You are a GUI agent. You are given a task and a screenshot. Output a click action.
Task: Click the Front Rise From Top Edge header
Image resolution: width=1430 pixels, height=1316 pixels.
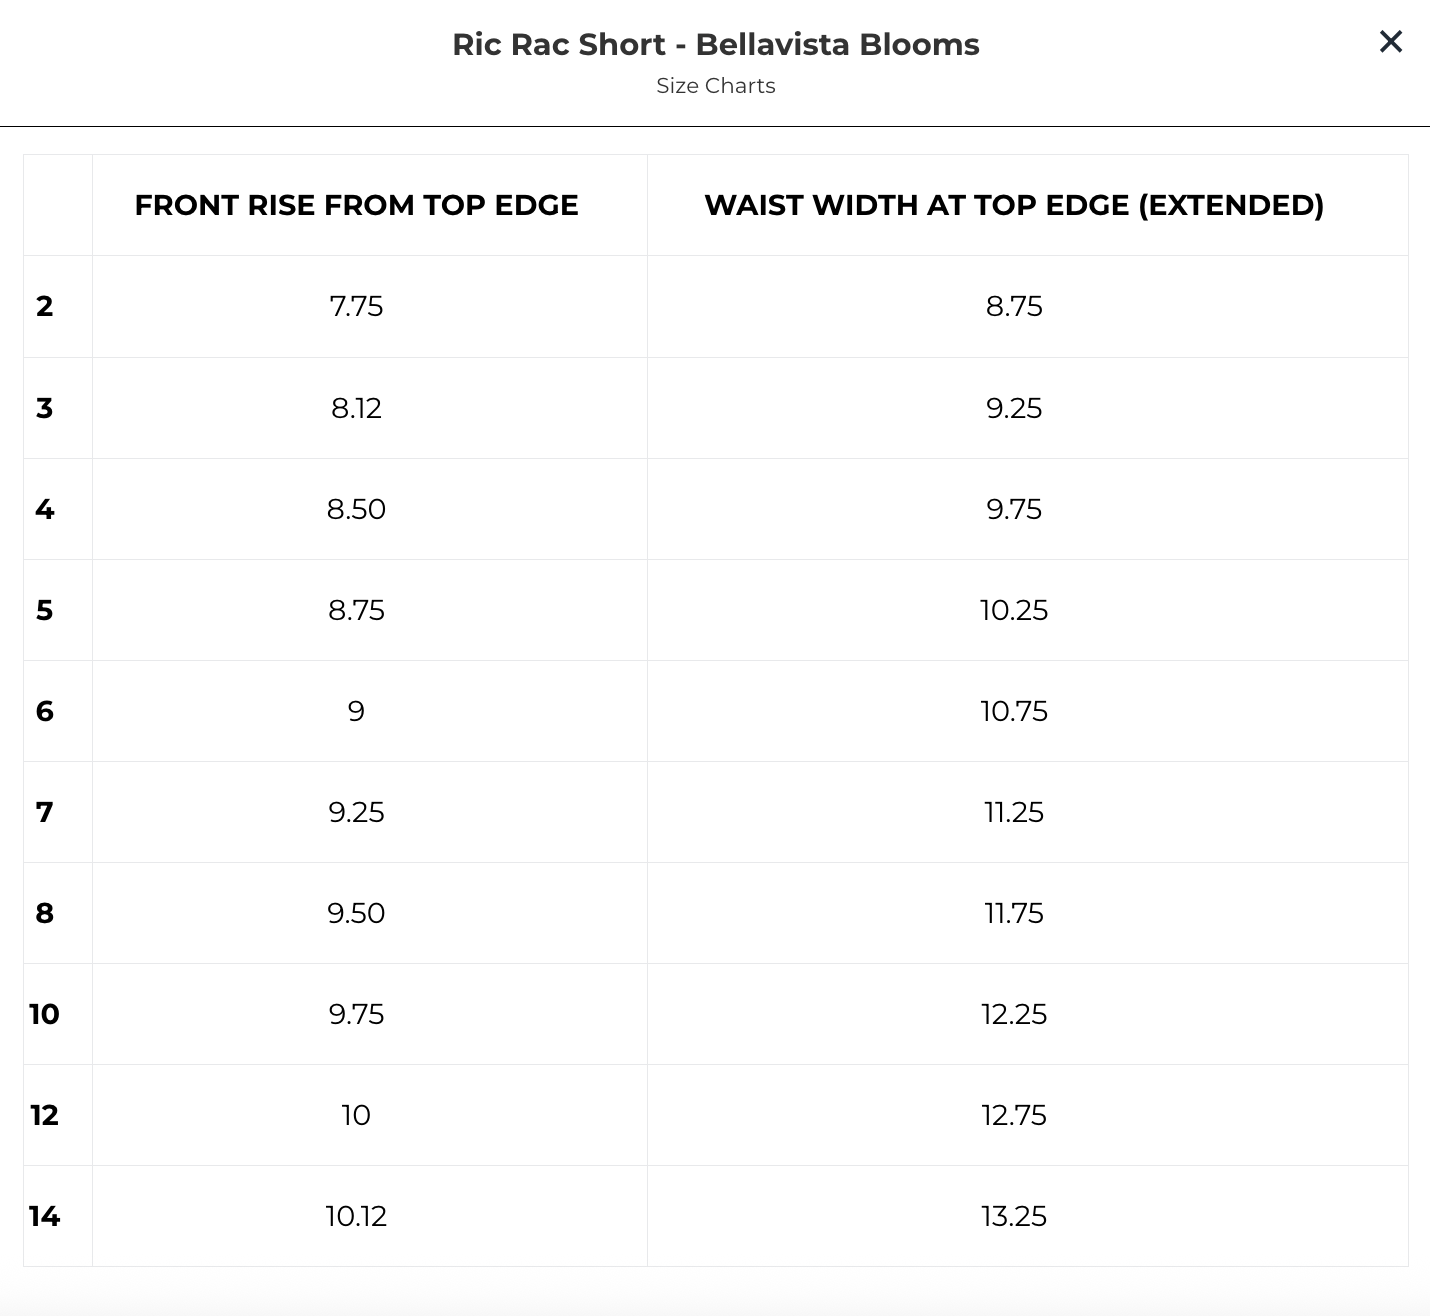(356, 205)
